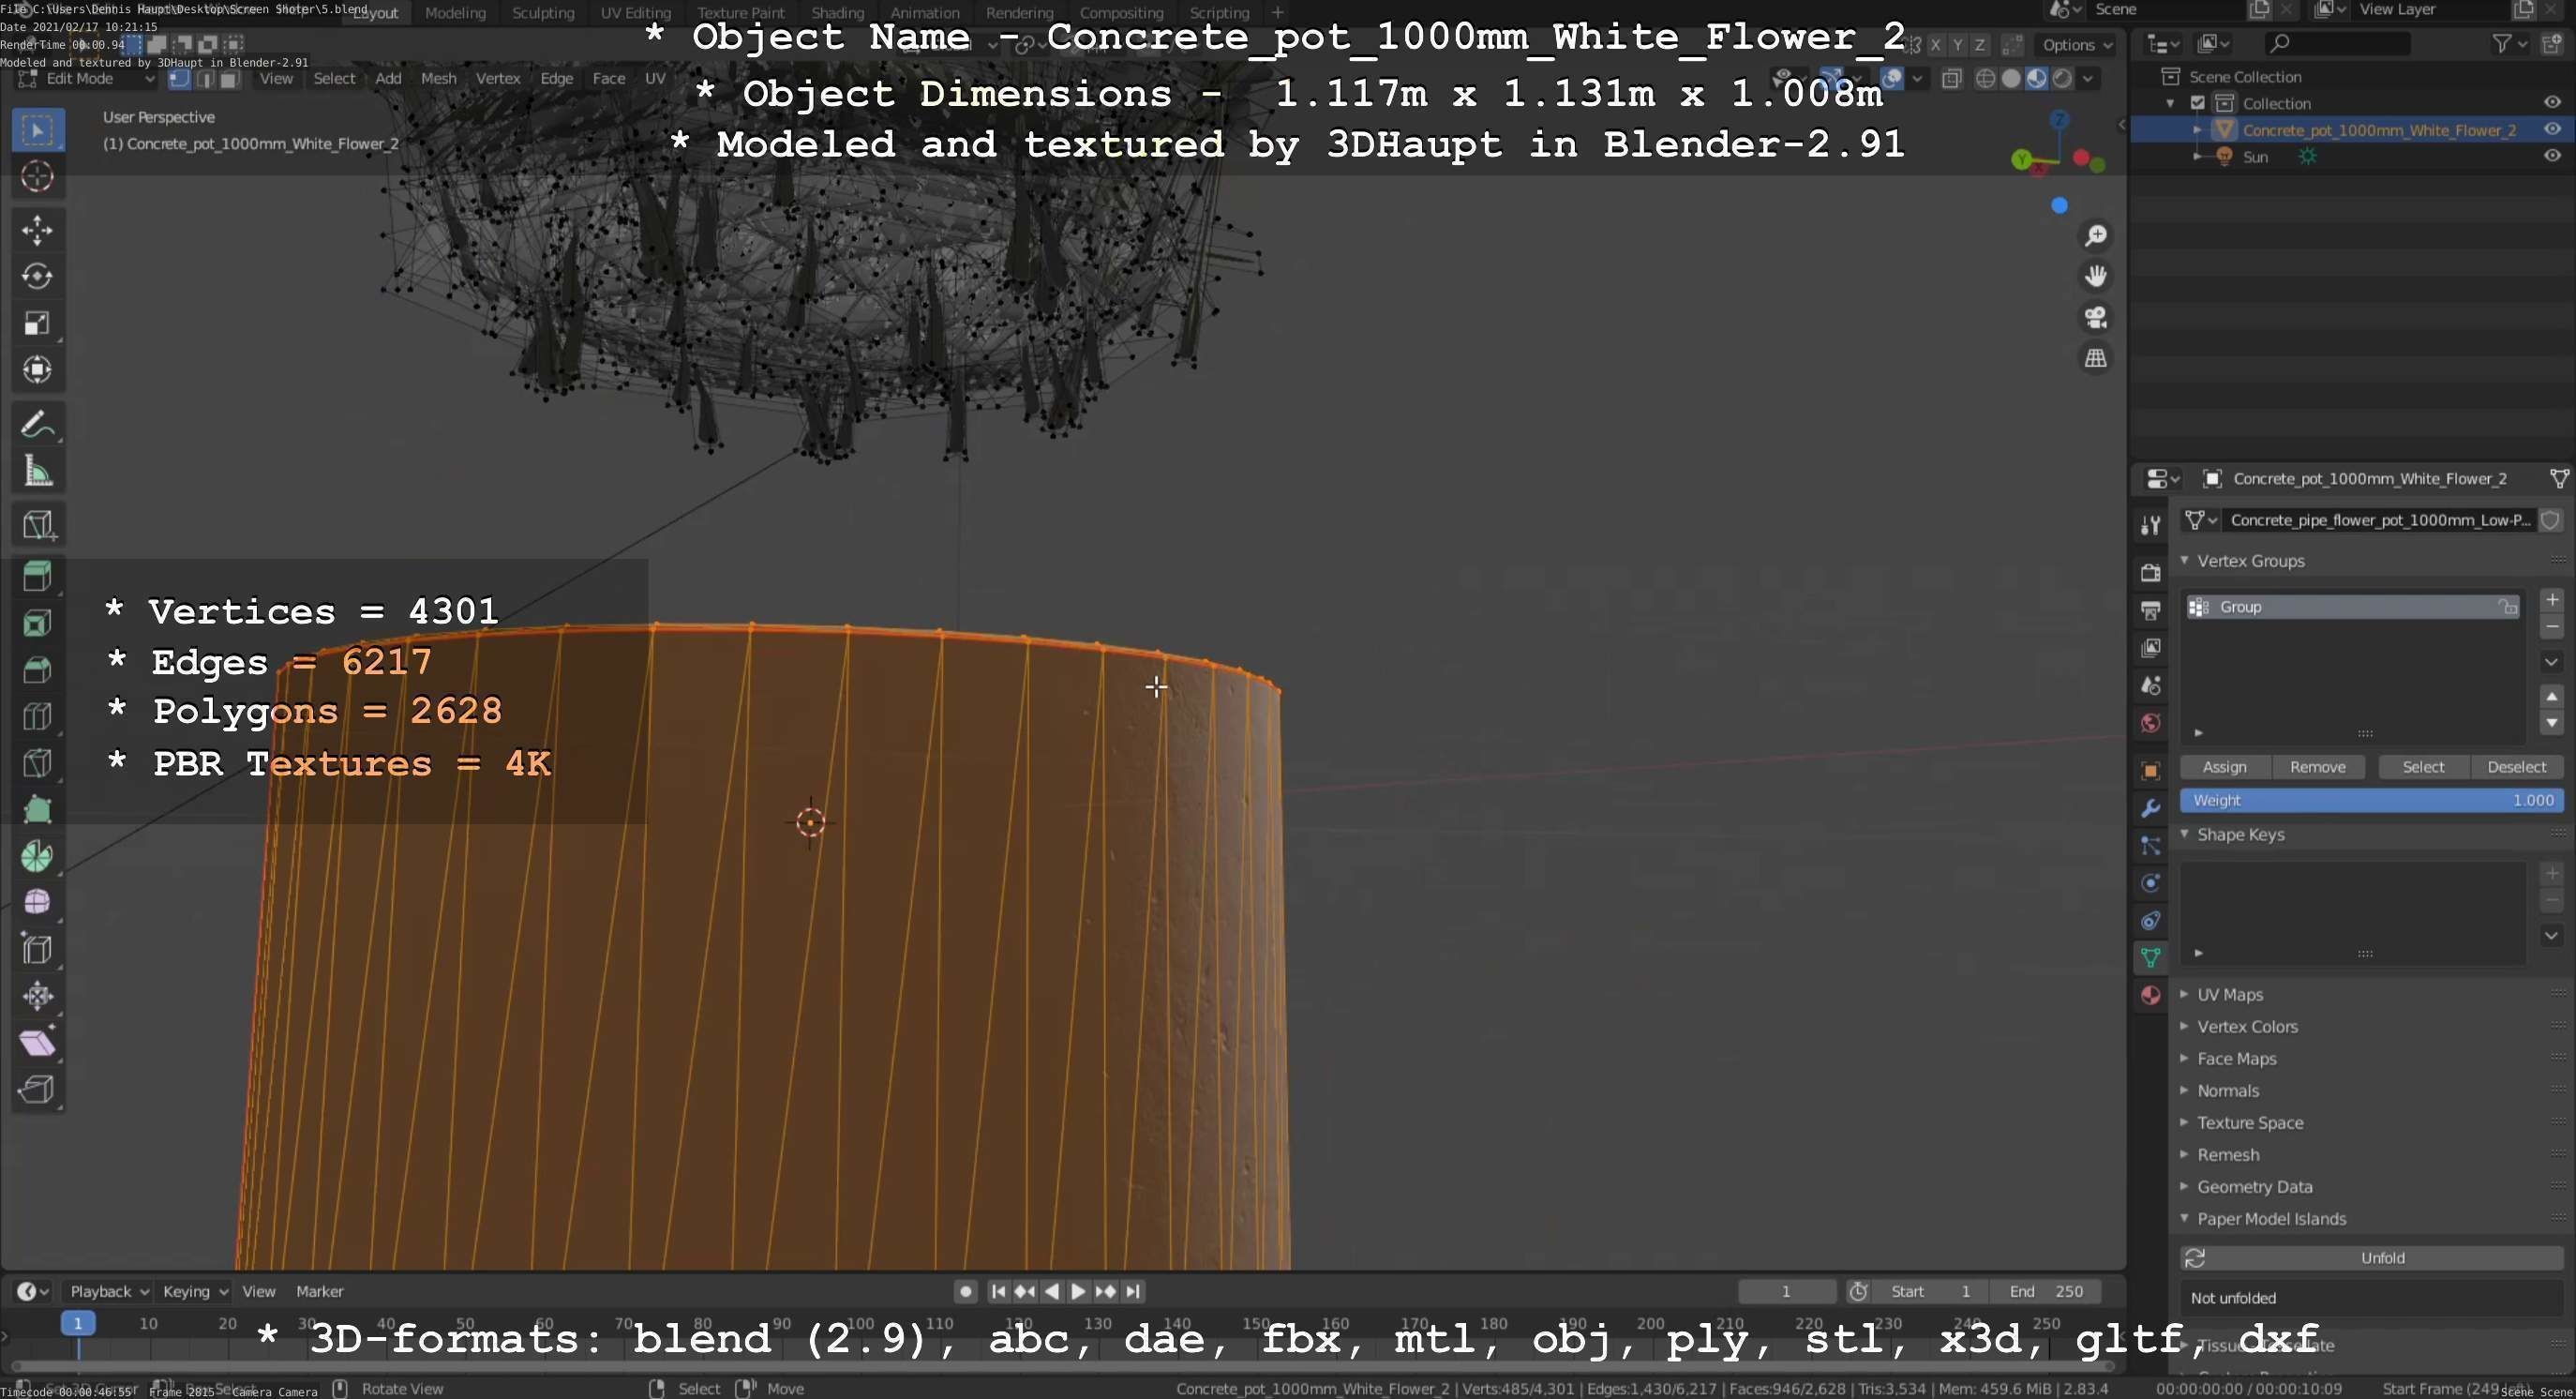Open the Face menu
The image size is (2576, 1399).
[608, 78]
